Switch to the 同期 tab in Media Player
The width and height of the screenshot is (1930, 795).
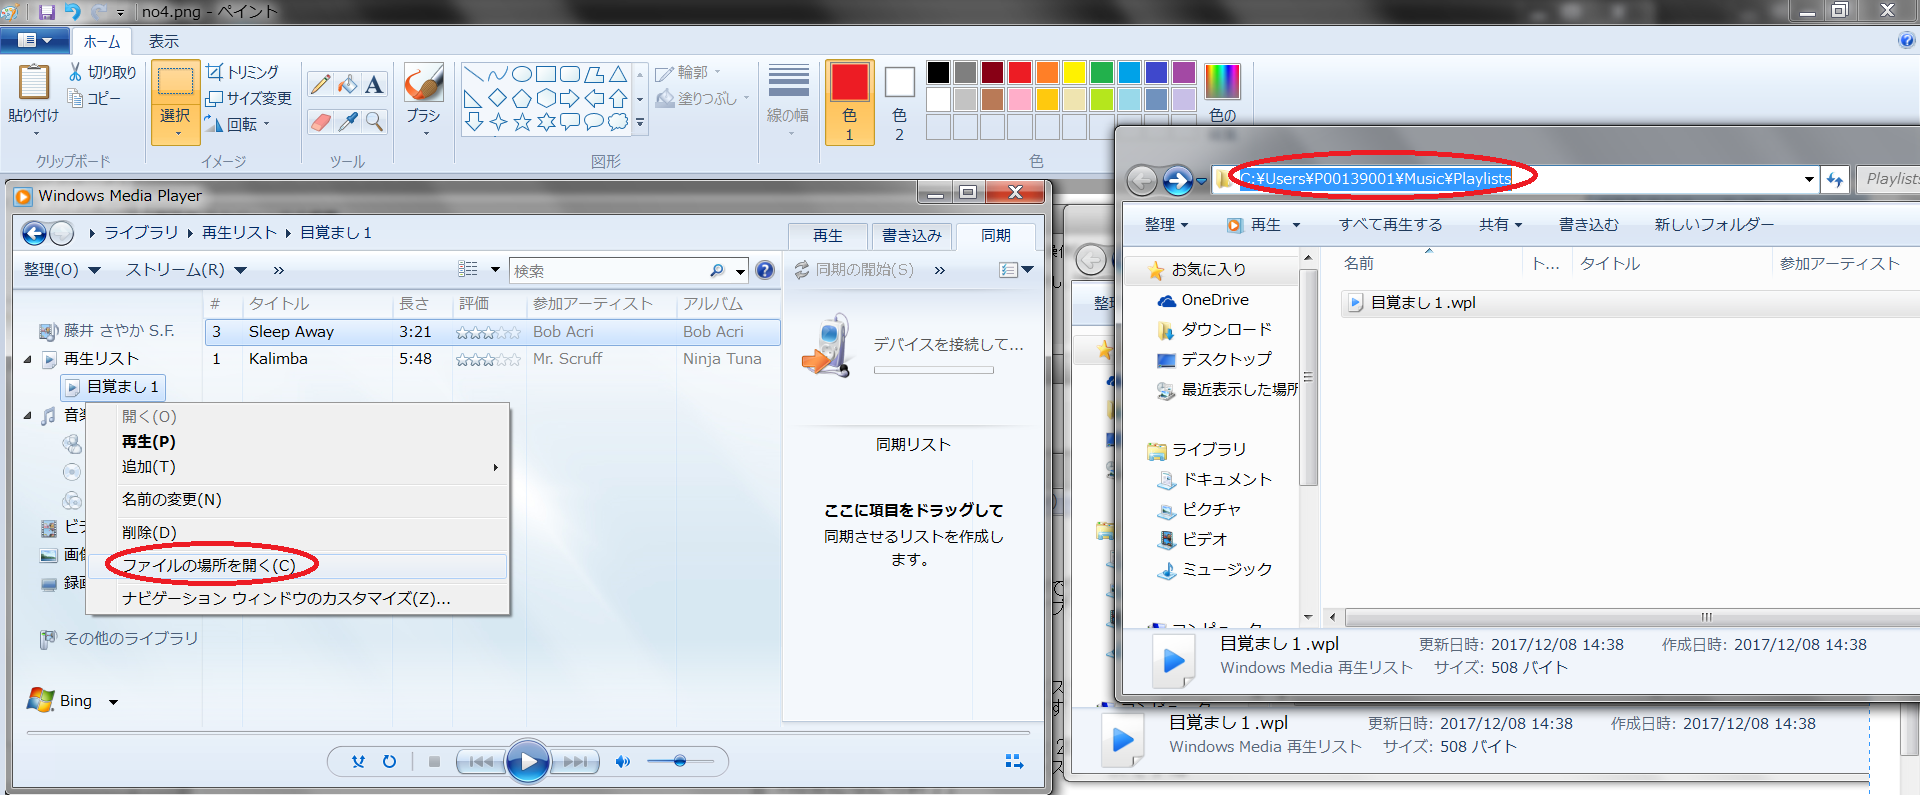[x=995, y=236]
